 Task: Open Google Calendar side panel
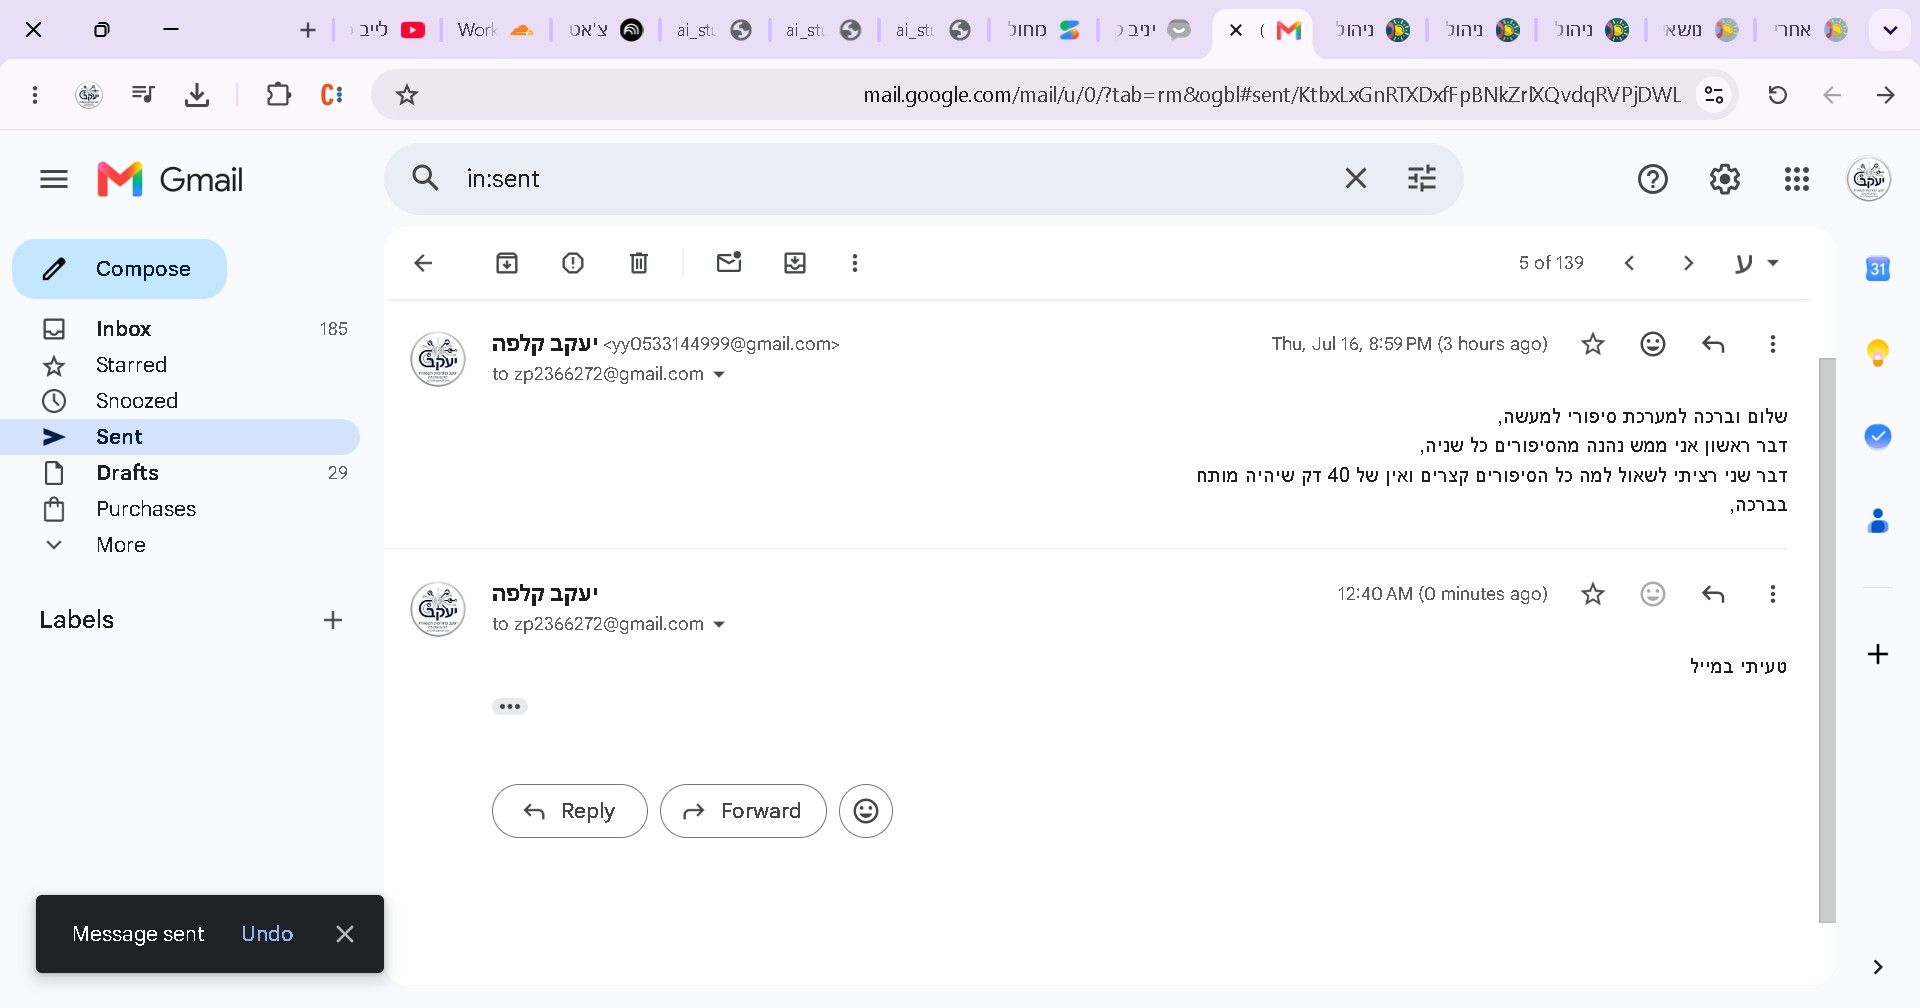(1878, 268)
